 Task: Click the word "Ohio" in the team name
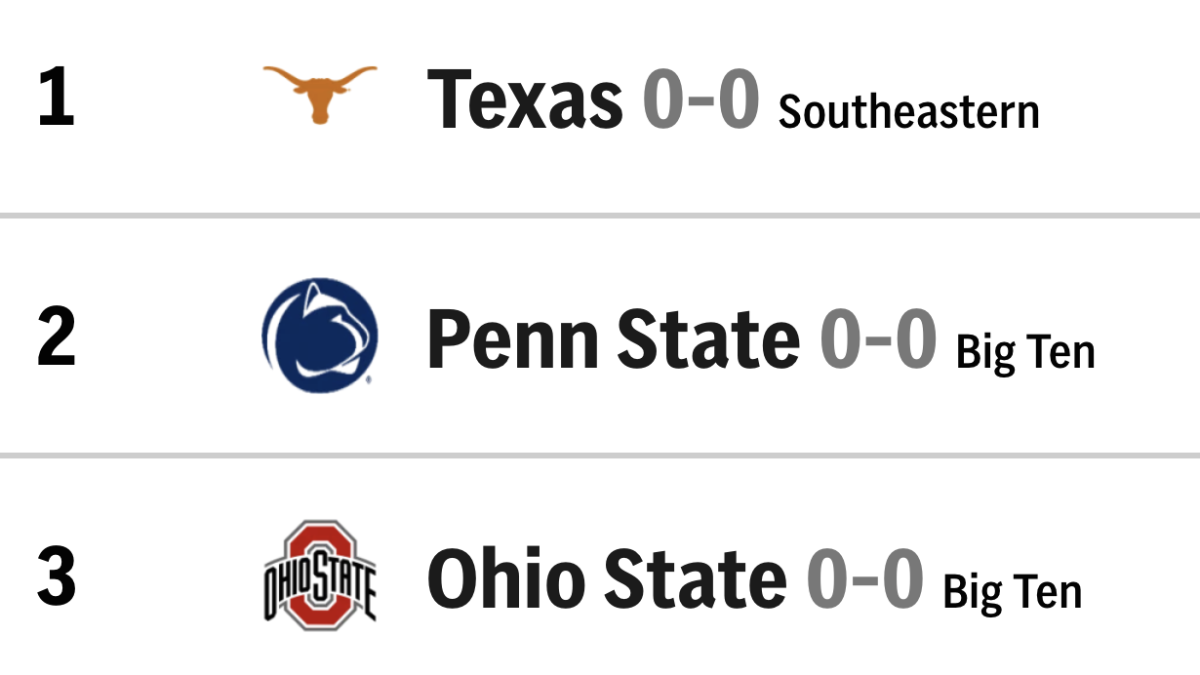point(508,578)
